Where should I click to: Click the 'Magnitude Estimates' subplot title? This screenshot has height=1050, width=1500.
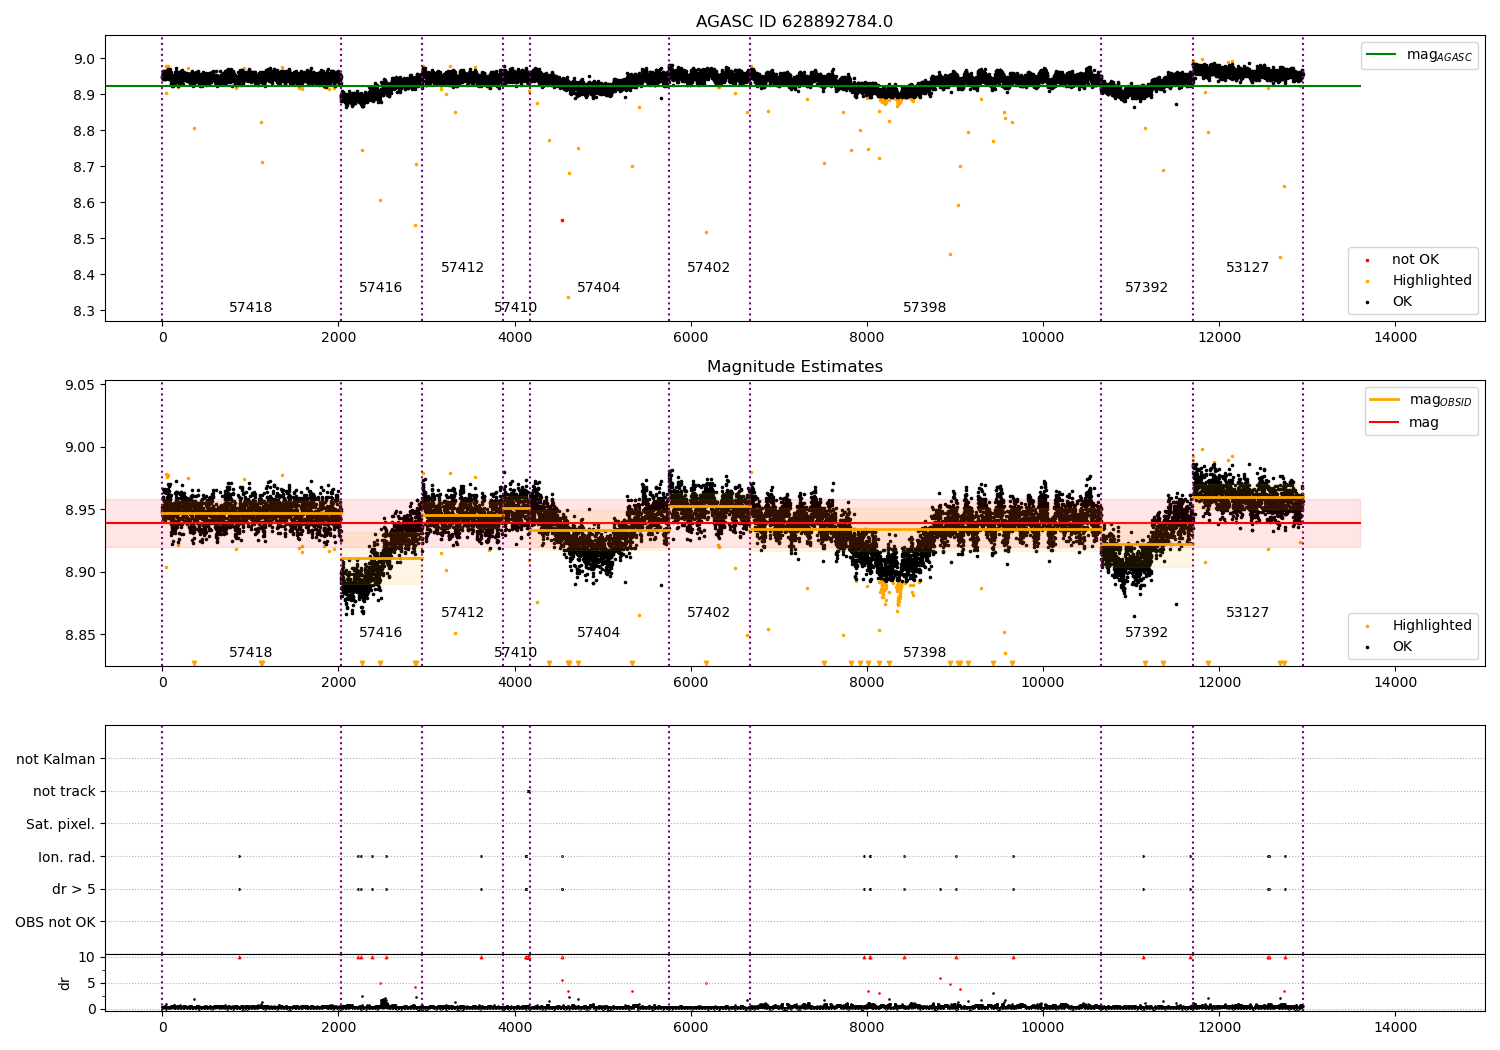click(794, 367)
